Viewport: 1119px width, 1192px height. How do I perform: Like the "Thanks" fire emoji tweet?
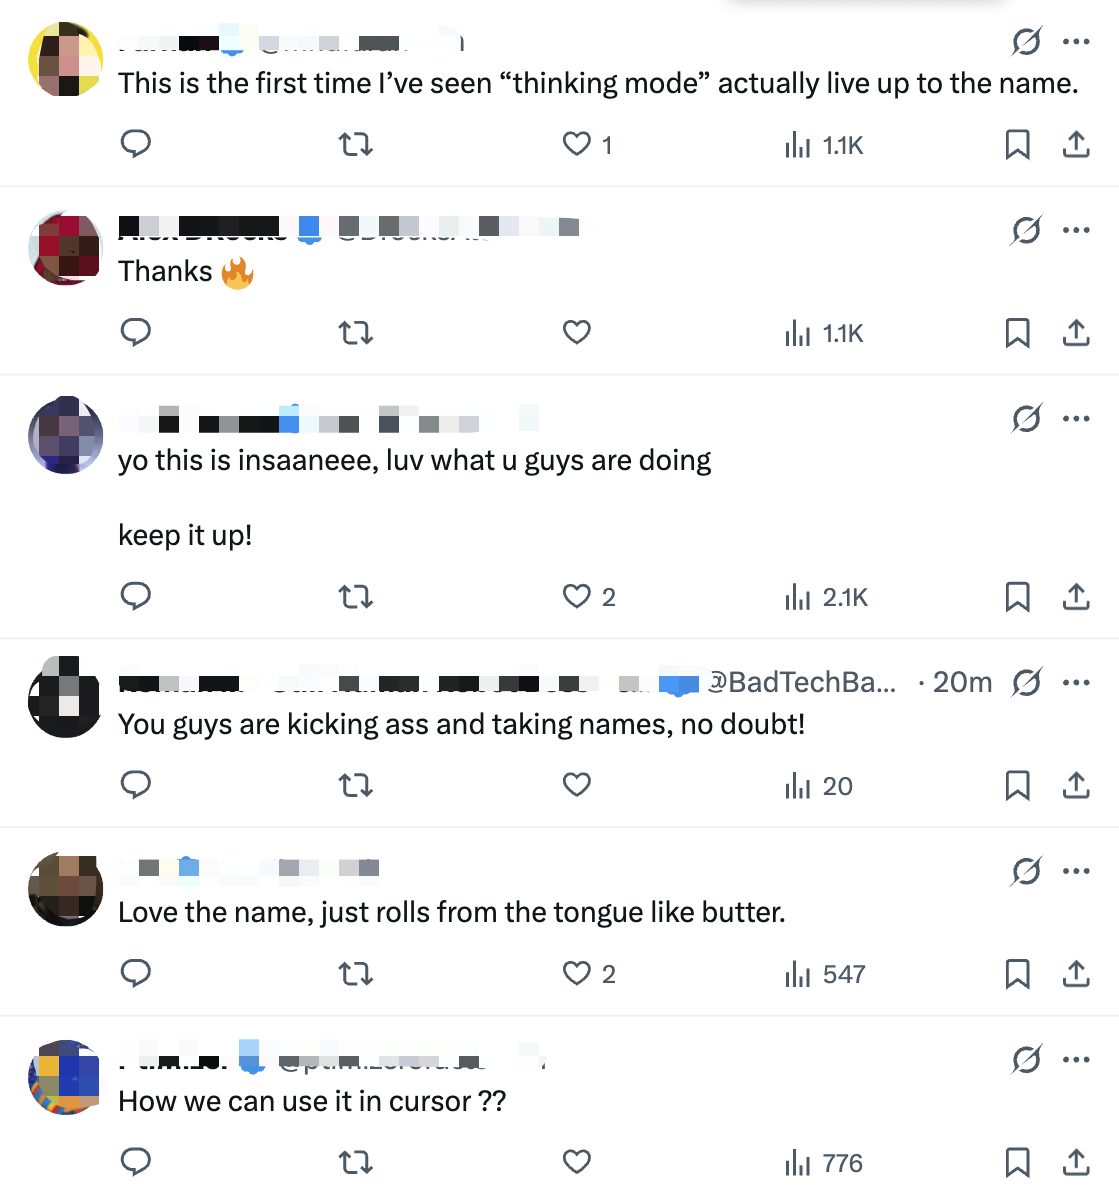pos(577,332)
